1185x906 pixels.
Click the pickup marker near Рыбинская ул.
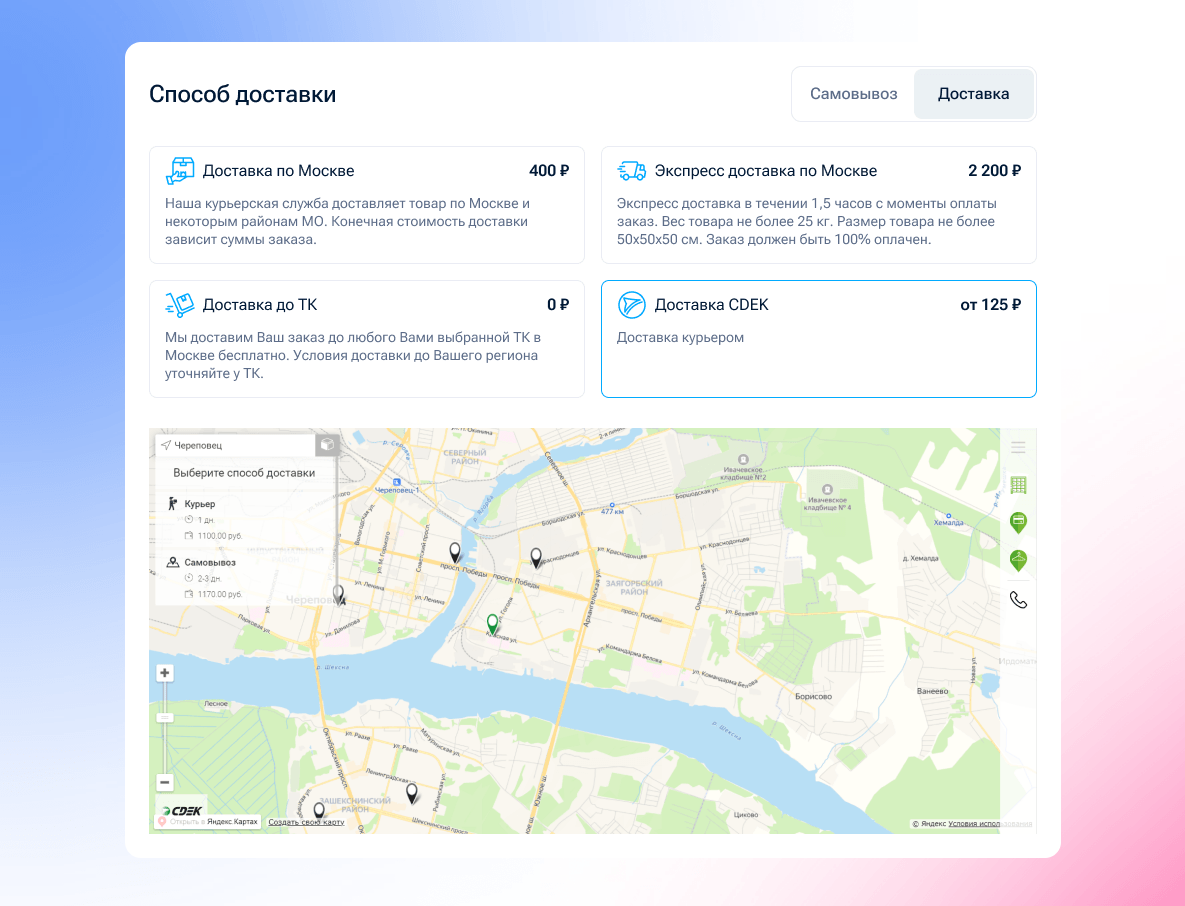coord(412,793)
